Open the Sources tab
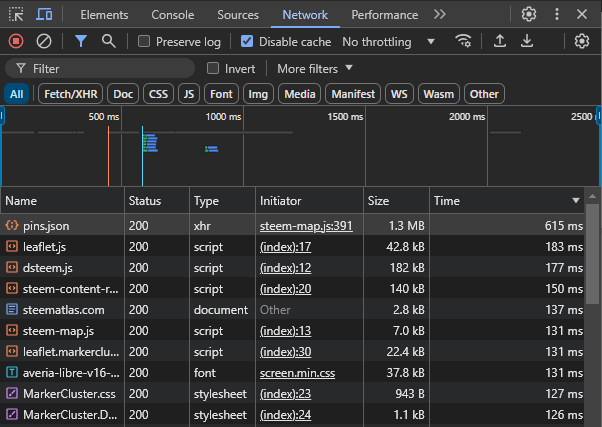 click(238, 15)
